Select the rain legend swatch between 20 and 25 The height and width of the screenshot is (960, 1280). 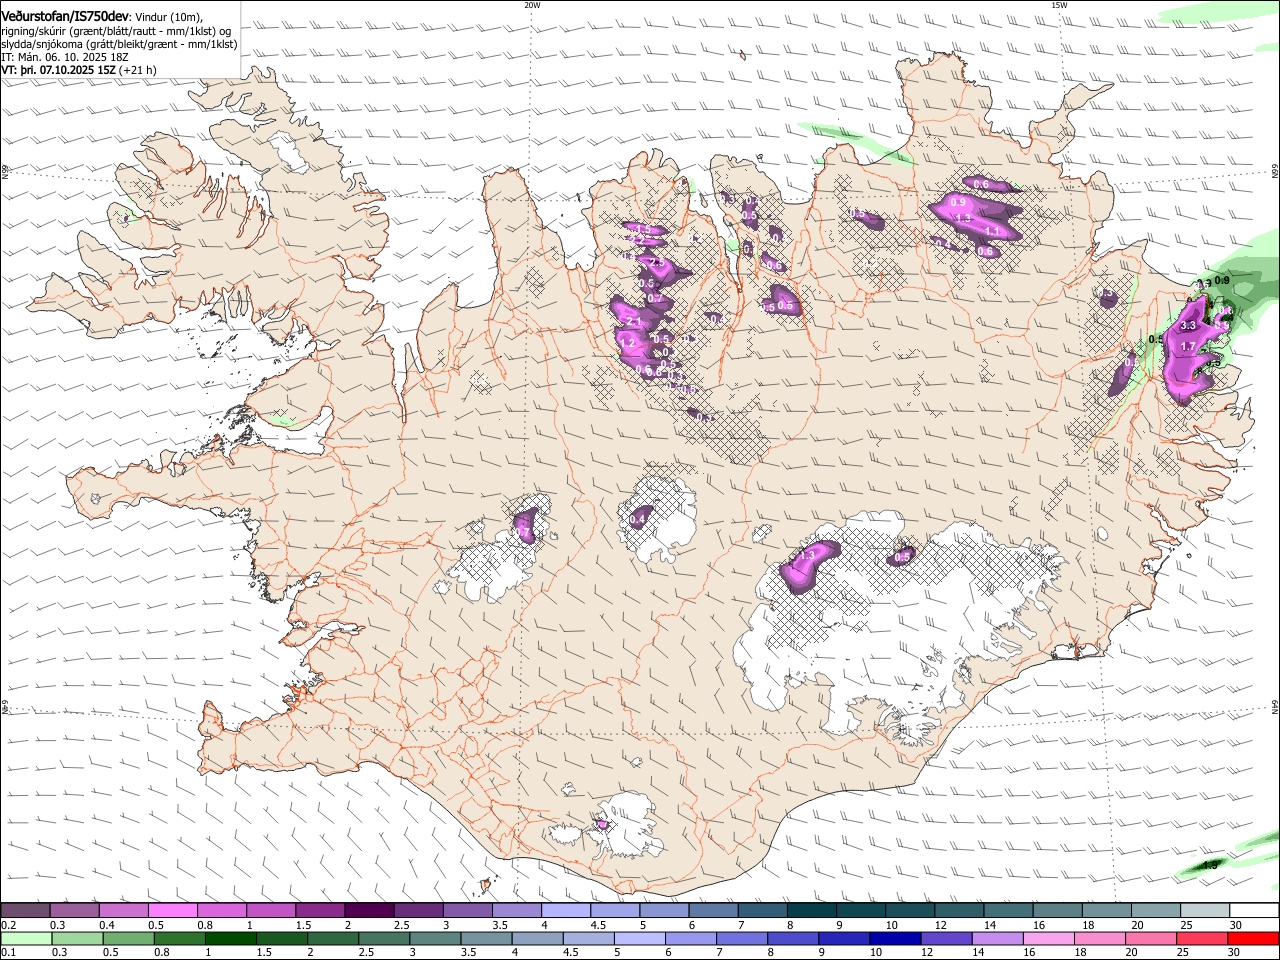(x=1150, y=938)
